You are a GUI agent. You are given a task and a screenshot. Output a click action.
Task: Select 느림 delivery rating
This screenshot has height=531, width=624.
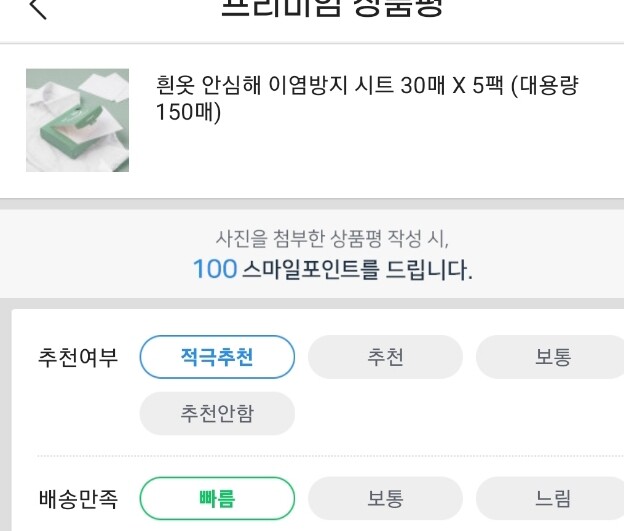point(553,498)
